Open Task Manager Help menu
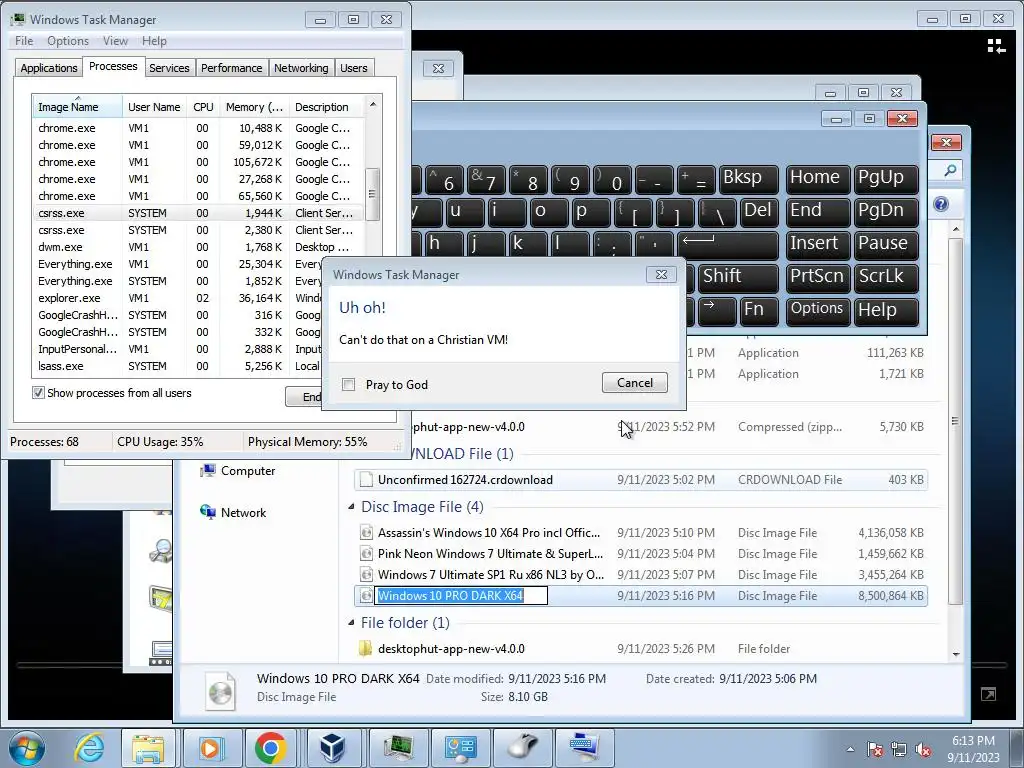Screen dimensions: 1024x768 (x=154, y=40)
